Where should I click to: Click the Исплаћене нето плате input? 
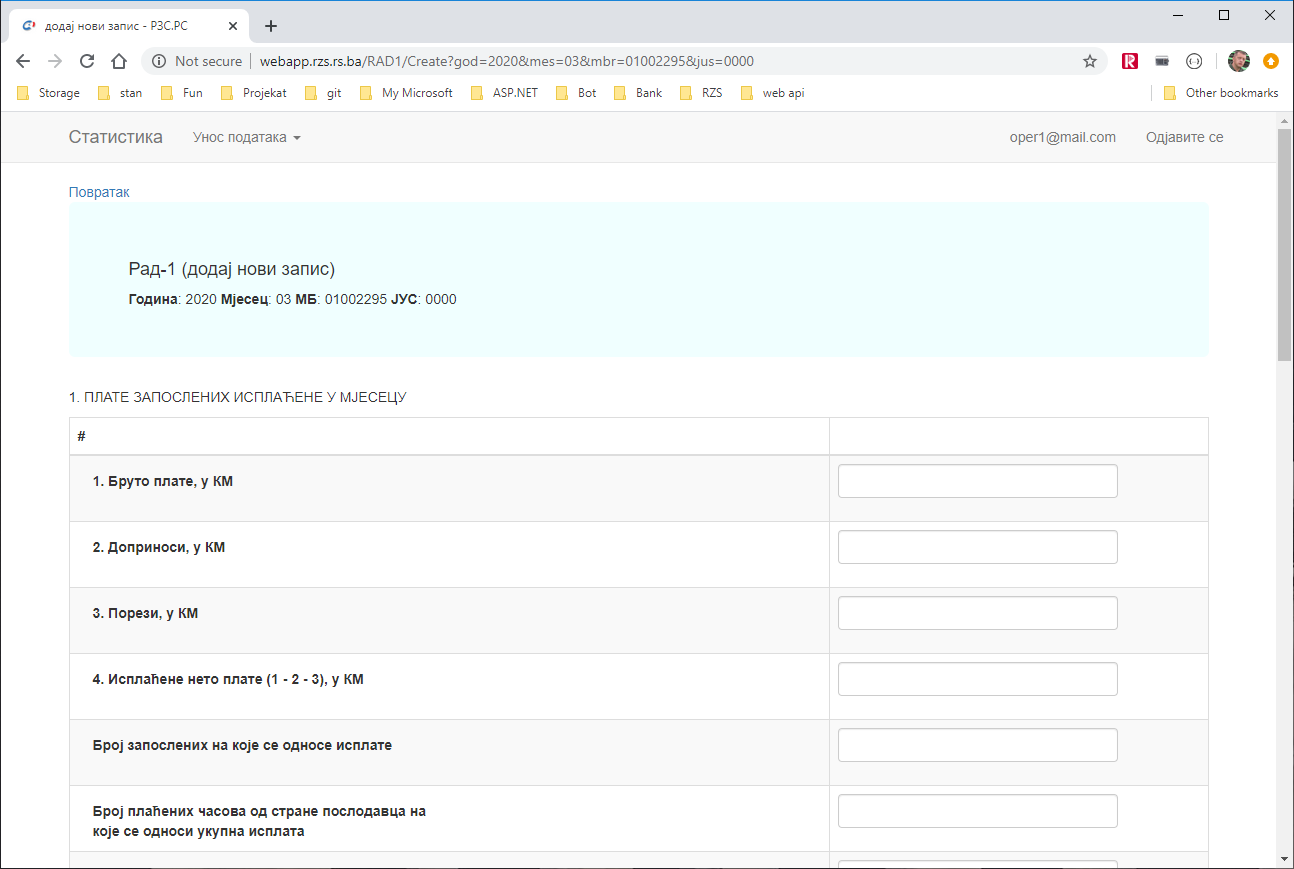point(977,679)
